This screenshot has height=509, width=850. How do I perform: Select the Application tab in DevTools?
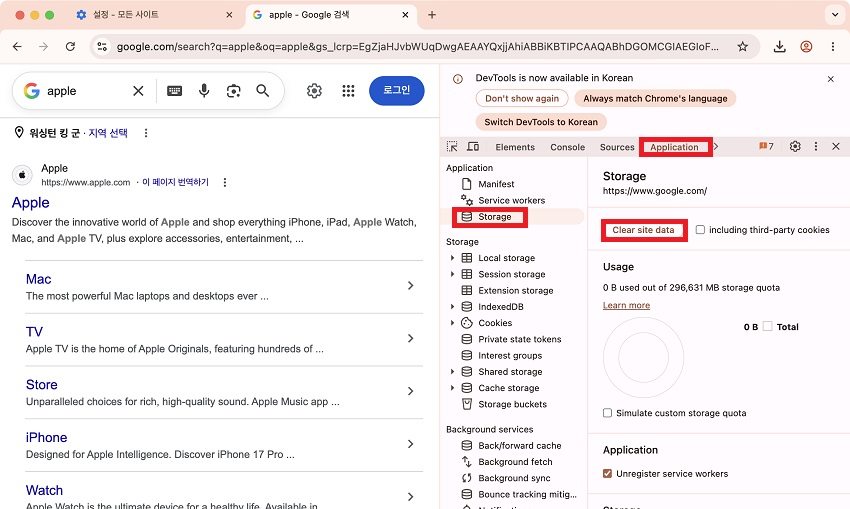coord(674,147)
